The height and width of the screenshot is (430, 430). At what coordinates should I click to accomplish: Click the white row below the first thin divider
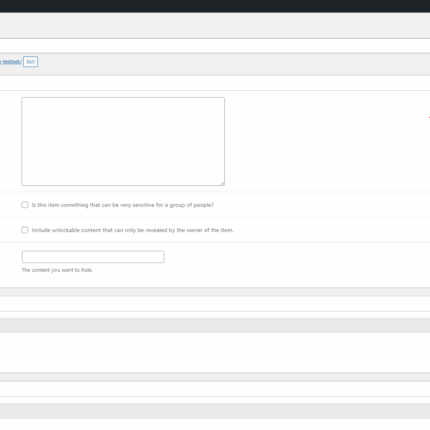click(215, 304)
